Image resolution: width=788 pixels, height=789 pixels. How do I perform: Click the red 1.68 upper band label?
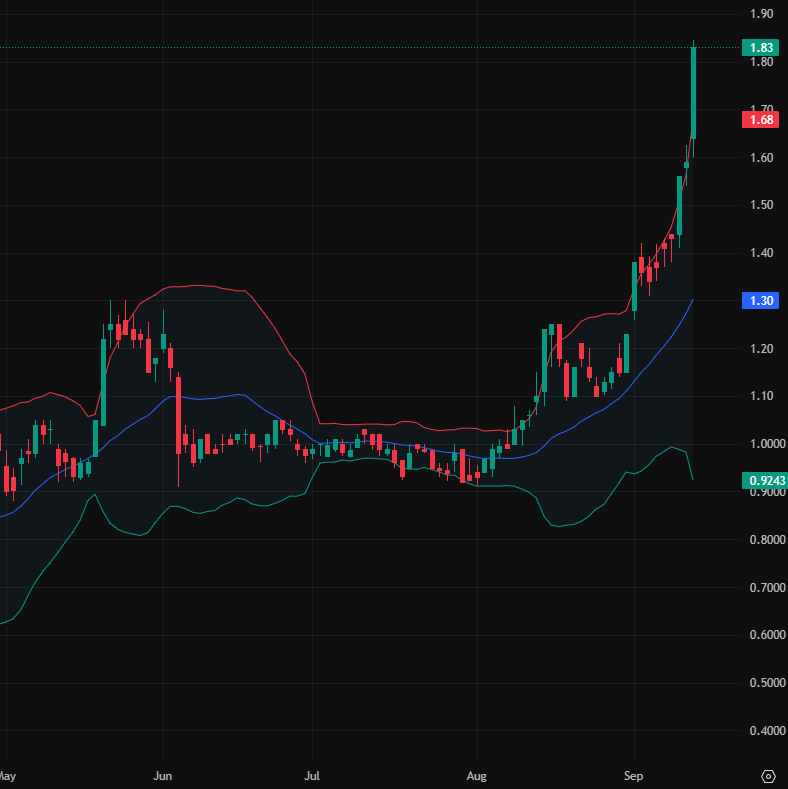[760, 120]
